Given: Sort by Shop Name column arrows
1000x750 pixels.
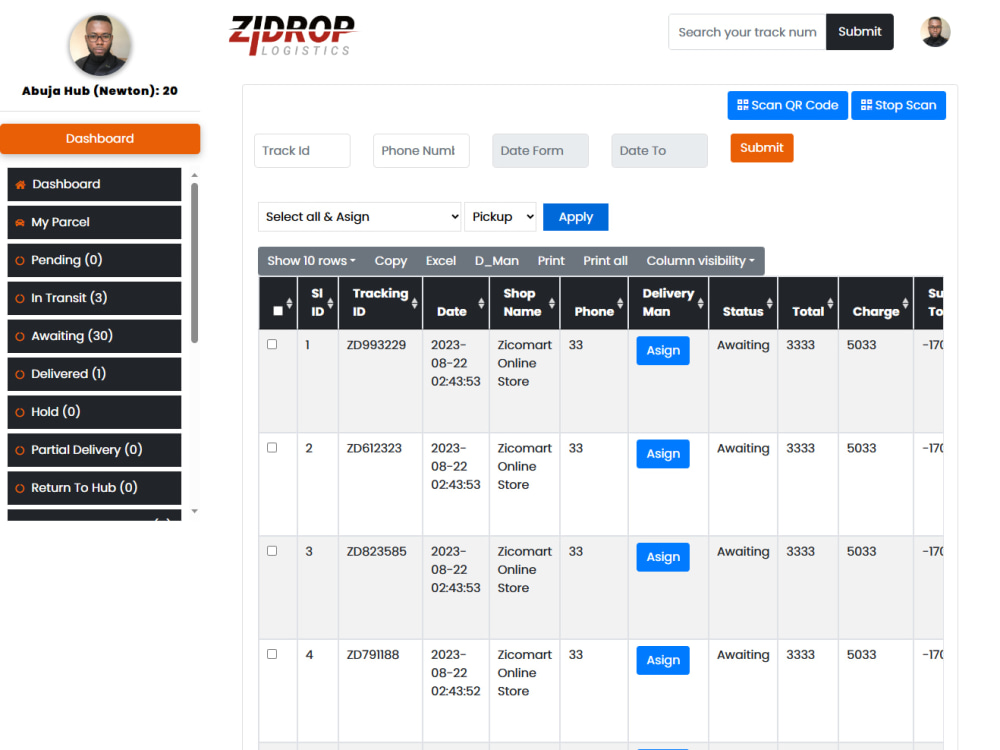Looking at the screenshot, I should click(x=552, y=303).
